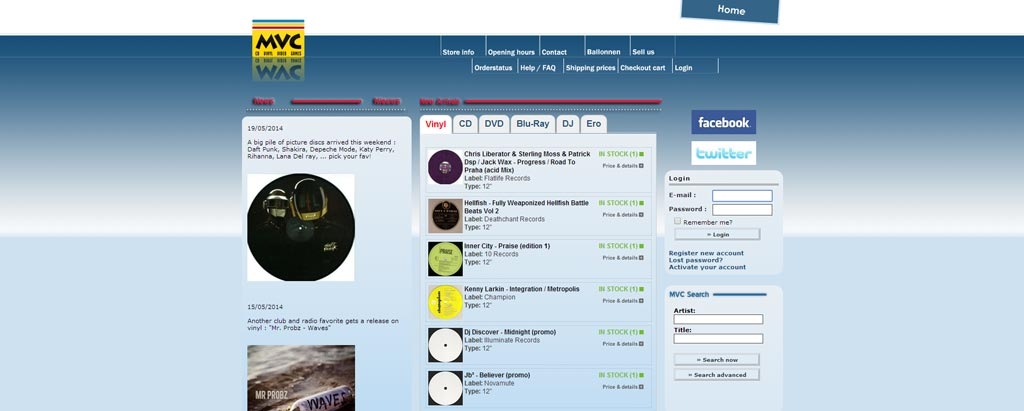The width and height of the screenshot is (1024, 411).
Task: Open the Lost password? link
Action: 696,260
